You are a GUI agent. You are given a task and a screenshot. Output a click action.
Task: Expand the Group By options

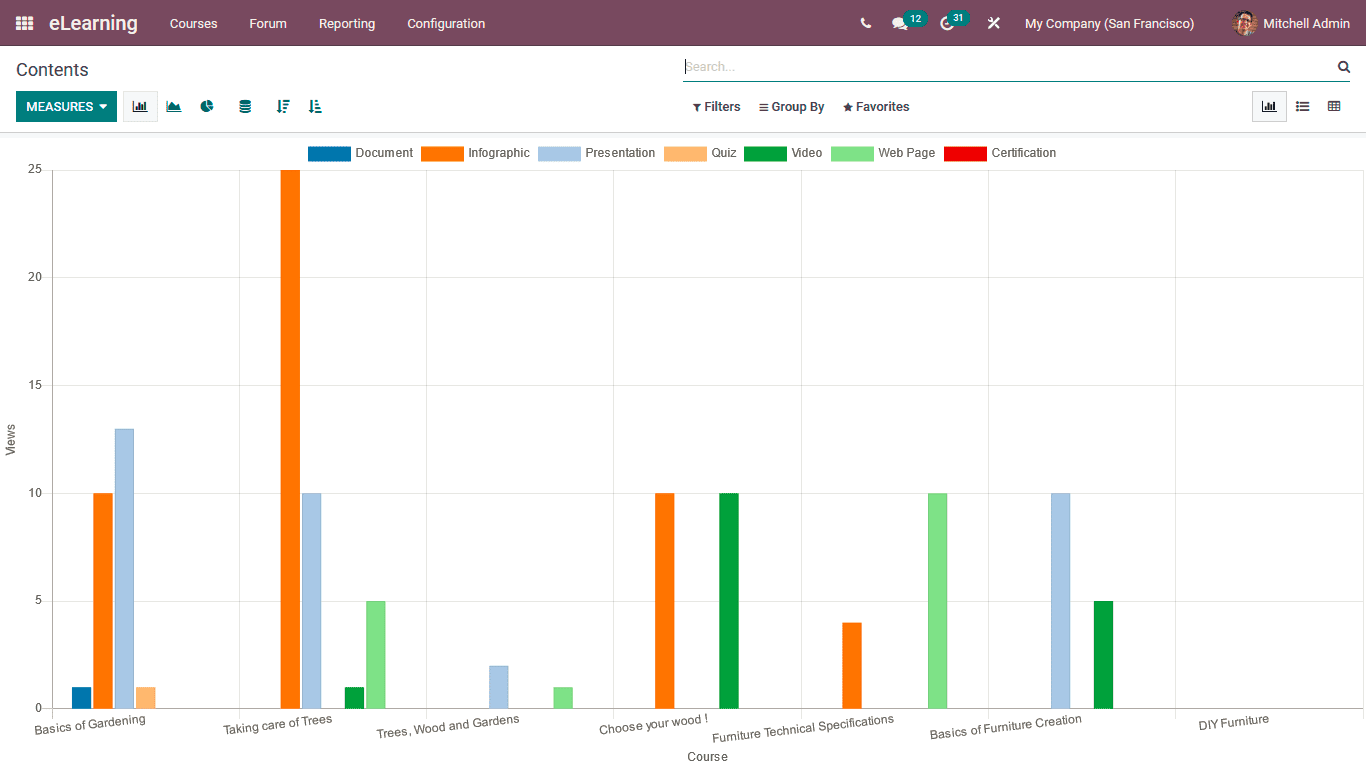[791, 106]
